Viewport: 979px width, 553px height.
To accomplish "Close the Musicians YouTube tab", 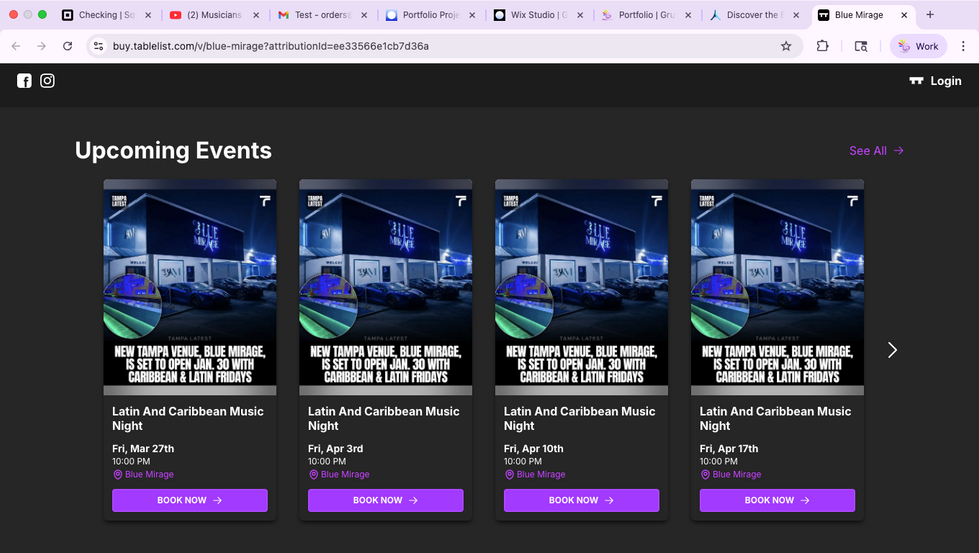I will 256,15.
